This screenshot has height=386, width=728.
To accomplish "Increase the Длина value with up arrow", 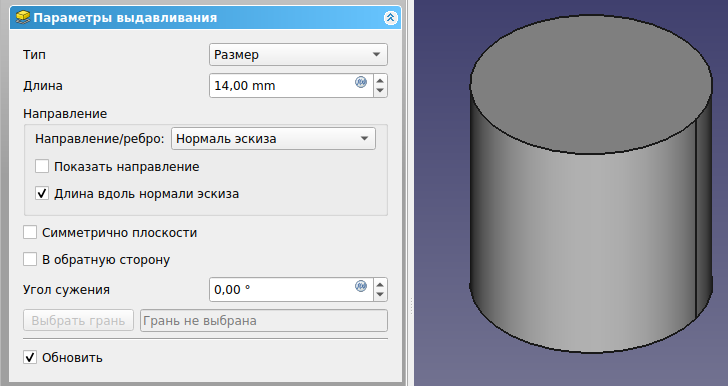I will click(x=380, y=80).
